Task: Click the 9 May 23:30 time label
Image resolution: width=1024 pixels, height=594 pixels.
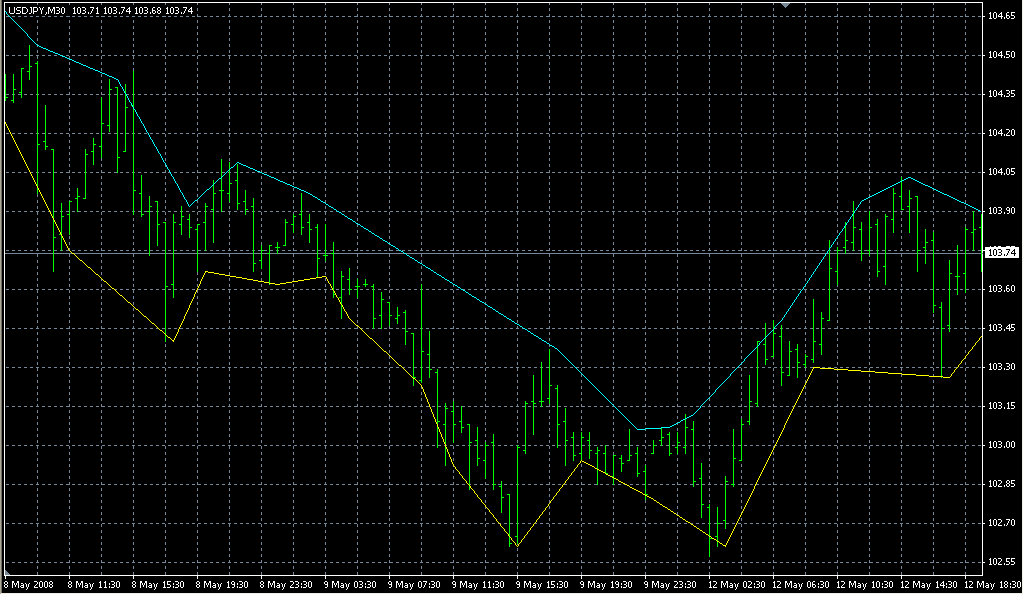Action: (671, 583)
